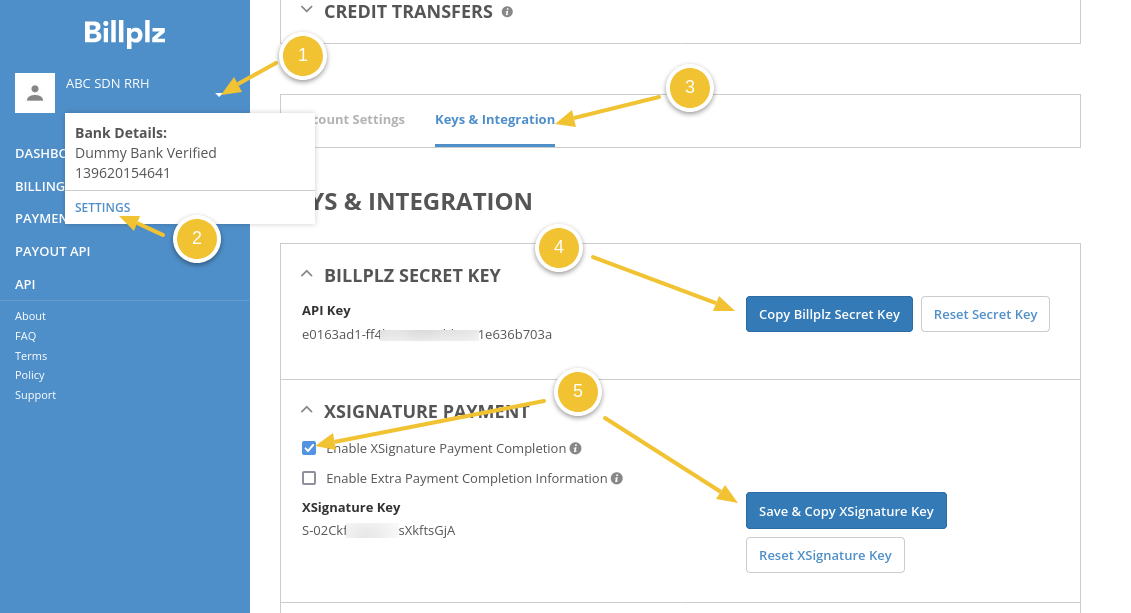Click info icon beside Extra Payment Completion Information
Viewport: 1131px width, 613px height.
(617, 479)
